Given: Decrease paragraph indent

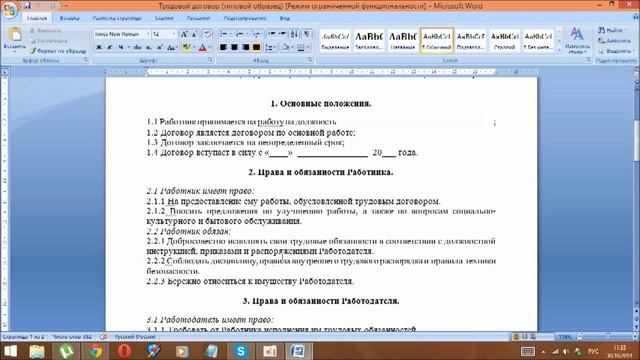Looking at the screenshot, I should click(x=272, y=34).
